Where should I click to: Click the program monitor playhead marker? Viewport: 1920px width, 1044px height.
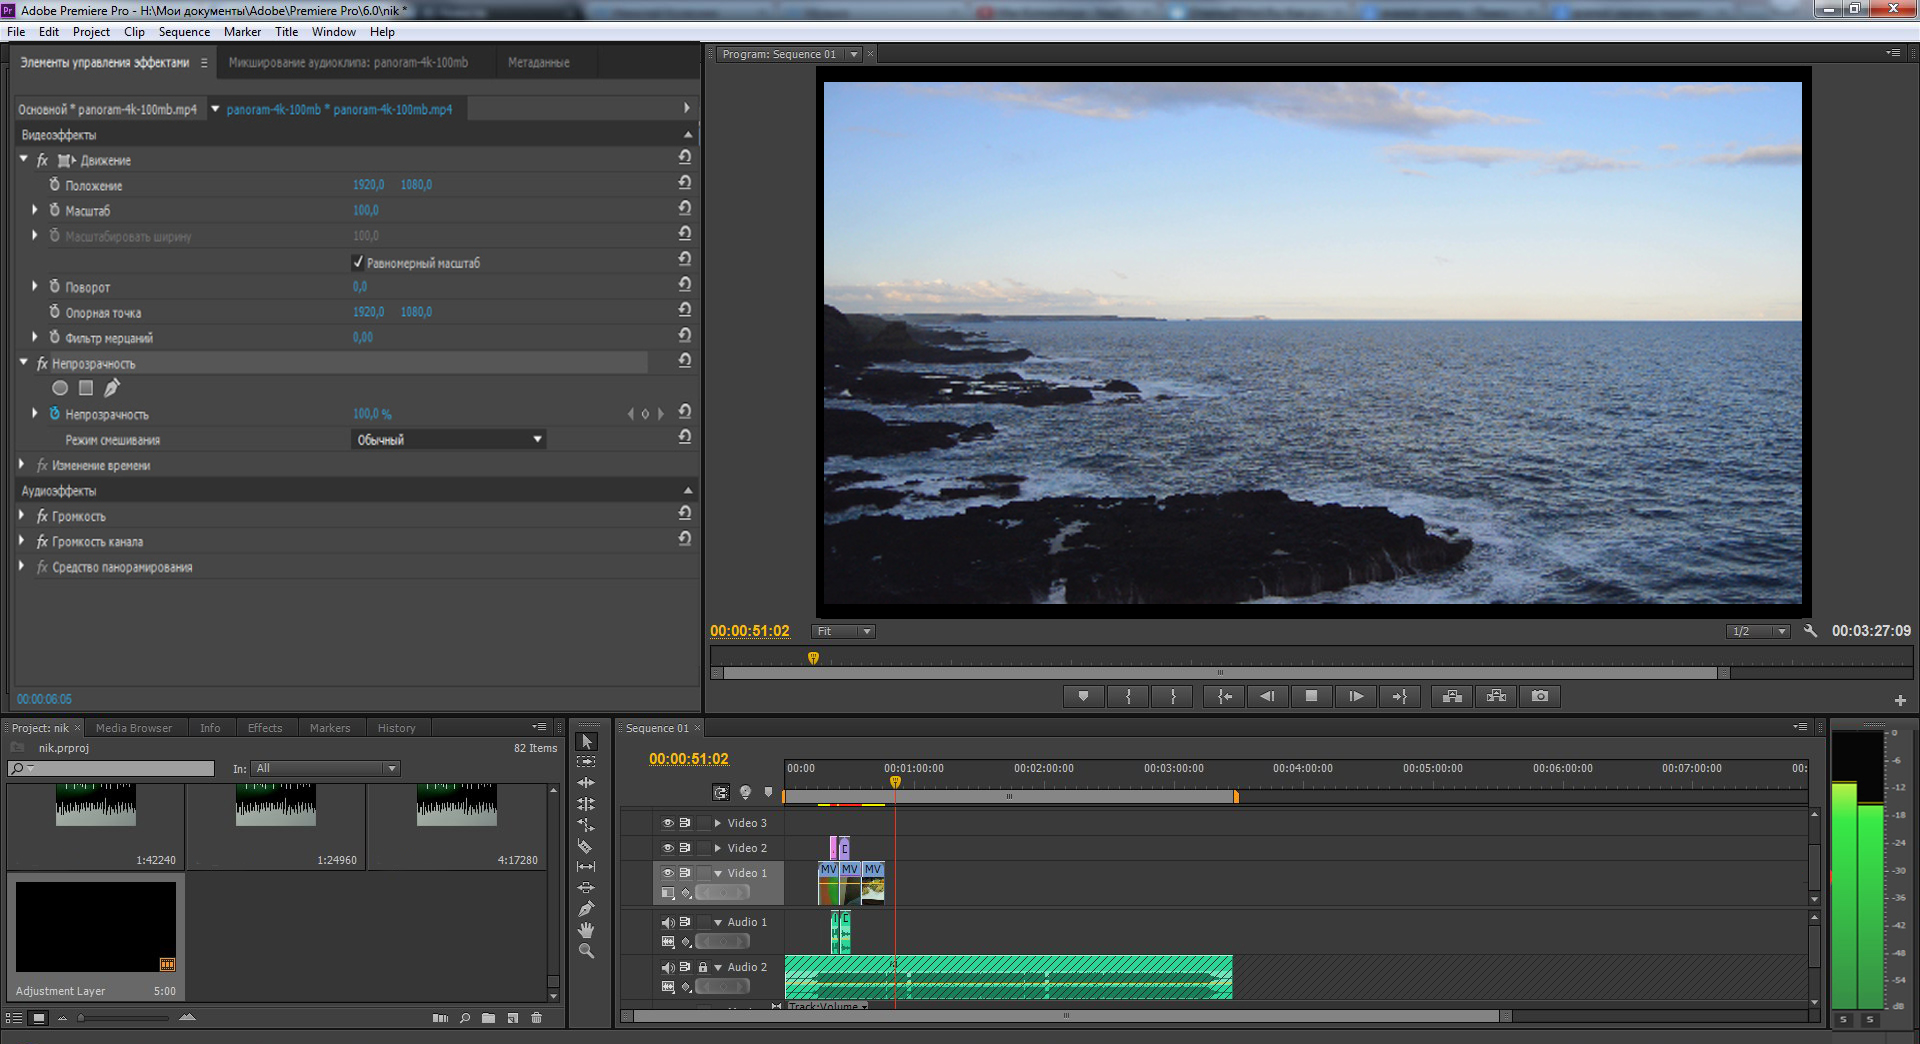coord(813,658)
